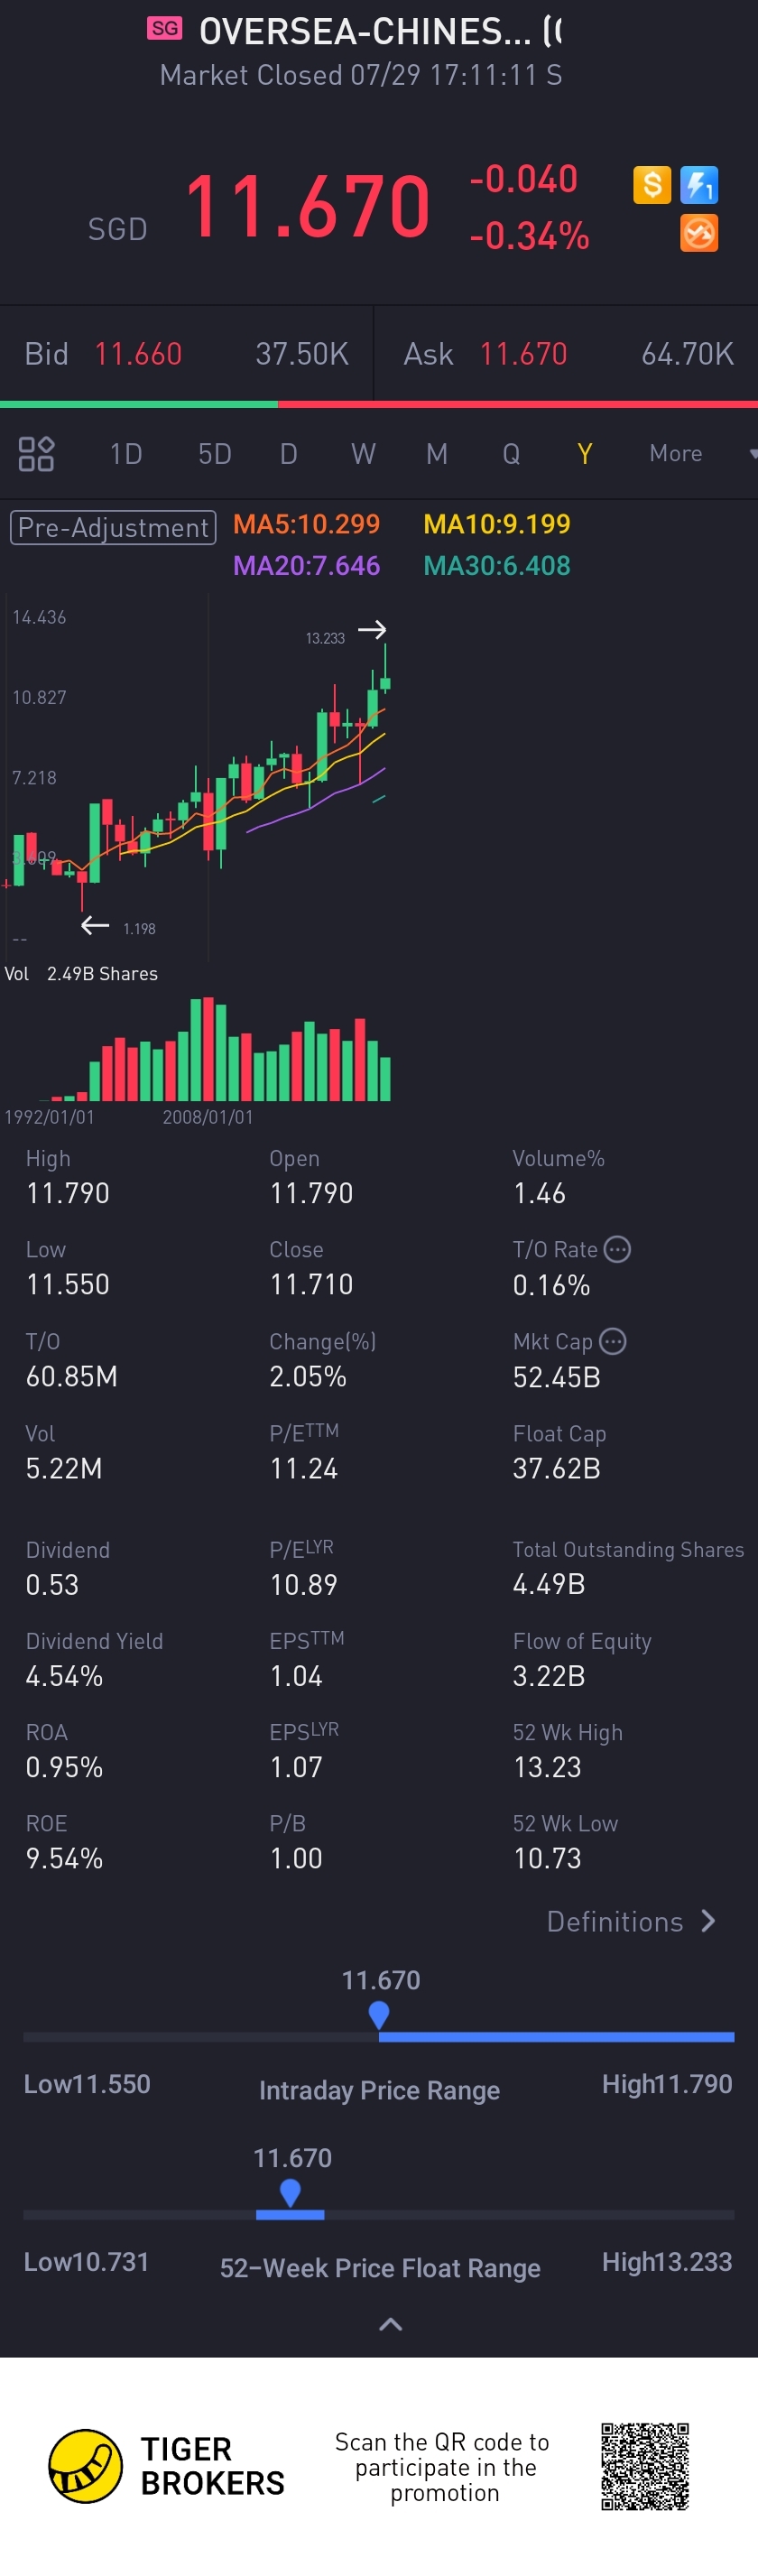This screenshot has height=2576, width=758.
Task: Select the Y yearly chart tab
Action: 585,454
